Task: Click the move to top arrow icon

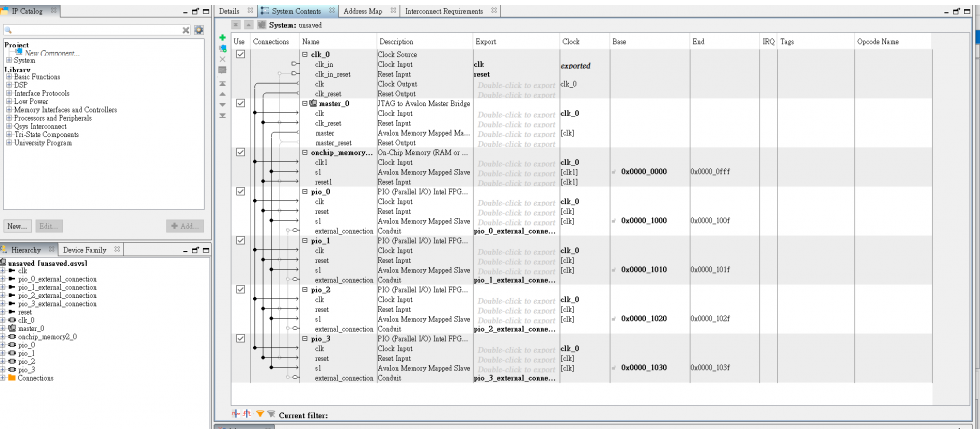Action: (223, 81)
